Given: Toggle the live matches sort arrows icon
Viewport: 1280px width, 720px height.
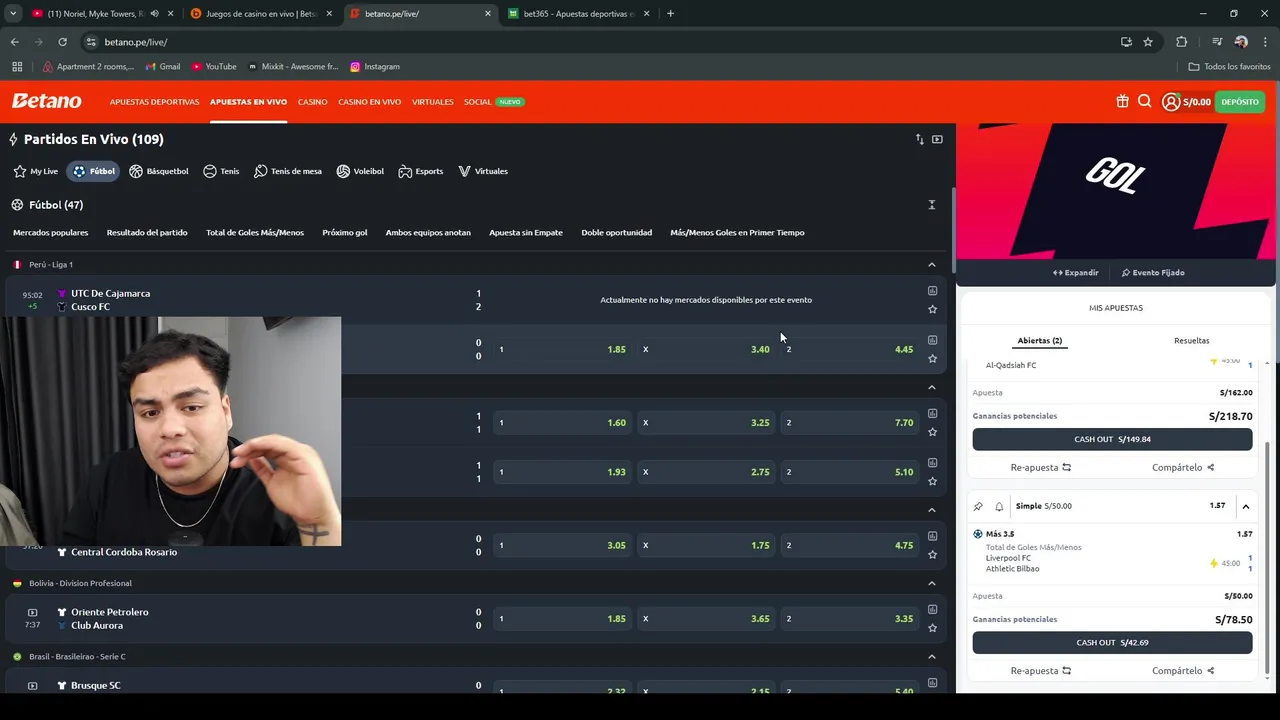Looking at the screenshot, I should 919,139.
